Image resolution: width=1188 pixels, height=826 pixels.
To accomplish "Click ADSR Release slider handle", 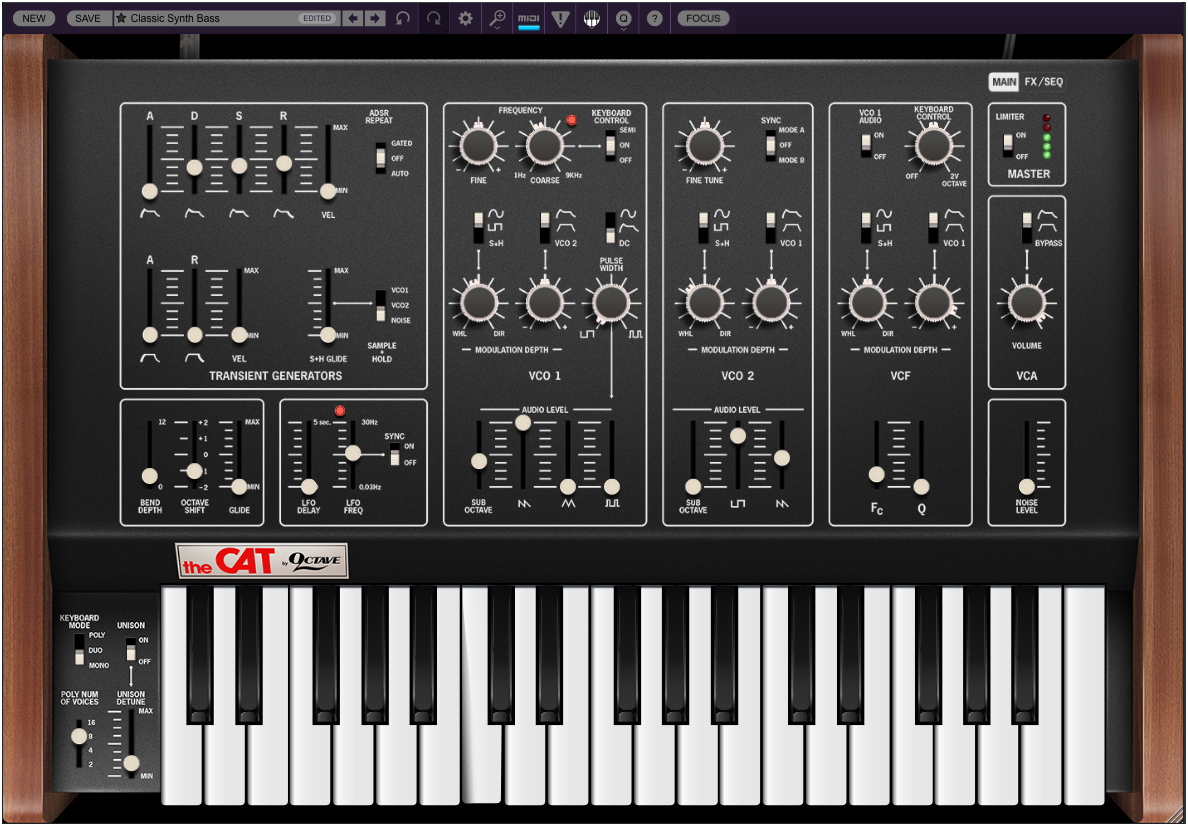I will 284,163.
